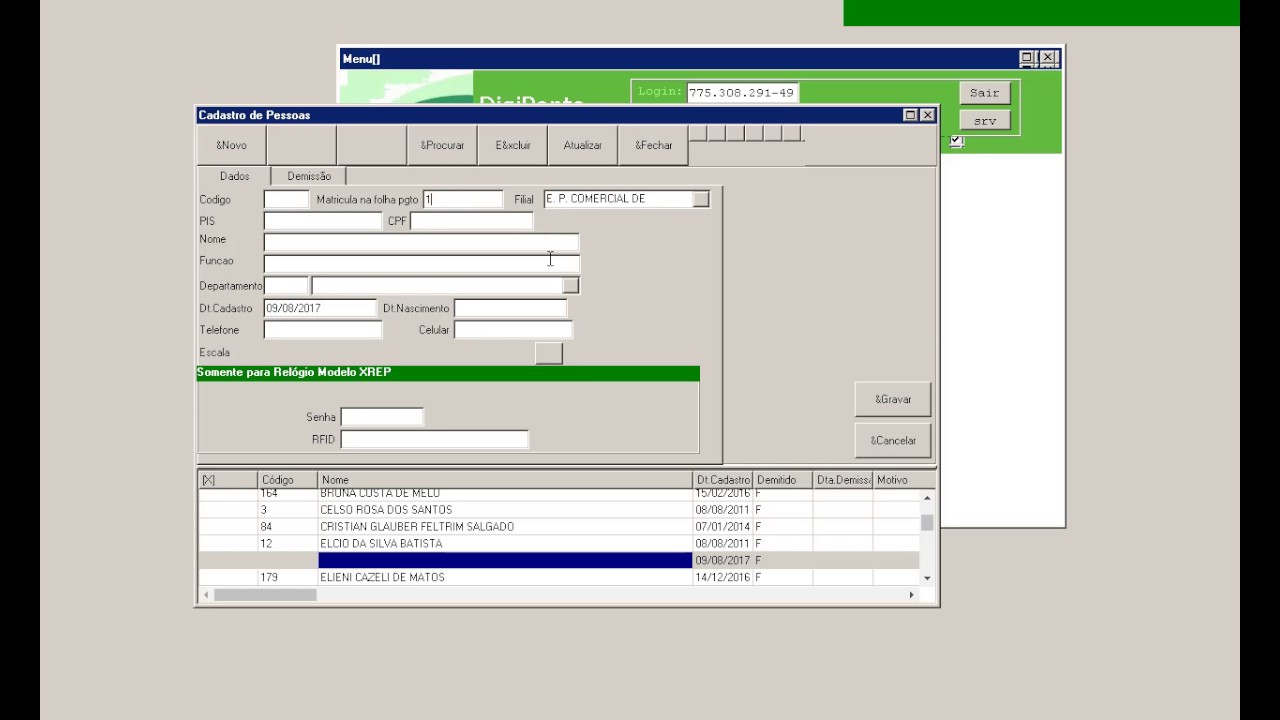Click the Funcao input field
Image resolution: width=1280 pixels, height=720 pixels.
pos(421,264)
